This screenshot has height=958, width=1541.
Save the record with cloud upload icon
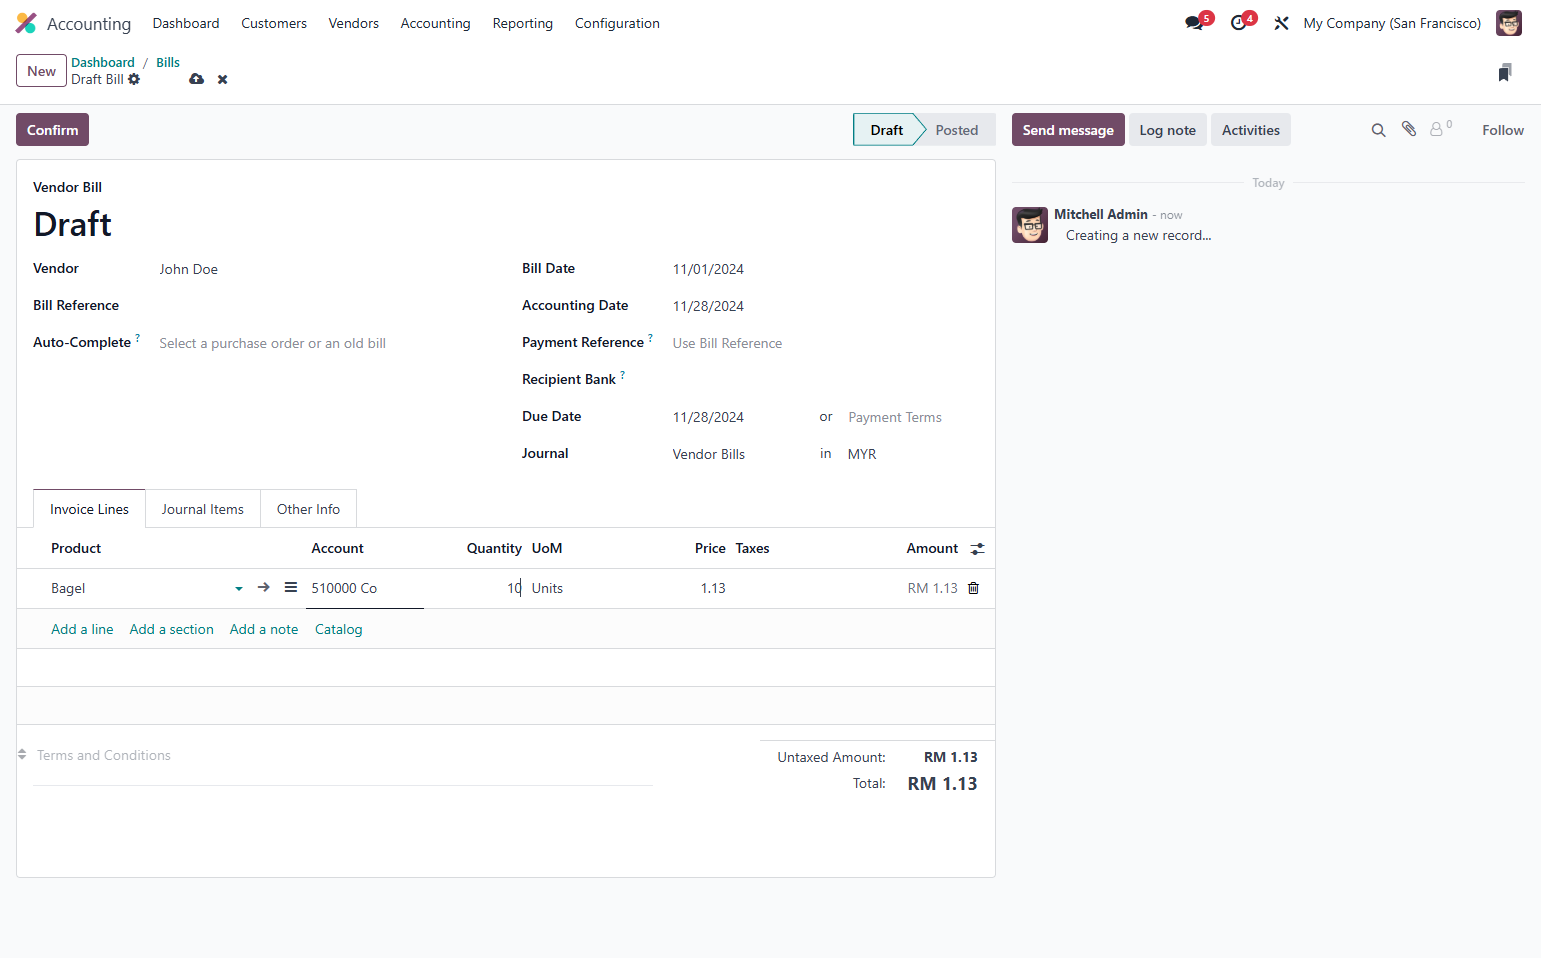click(197, 79)
